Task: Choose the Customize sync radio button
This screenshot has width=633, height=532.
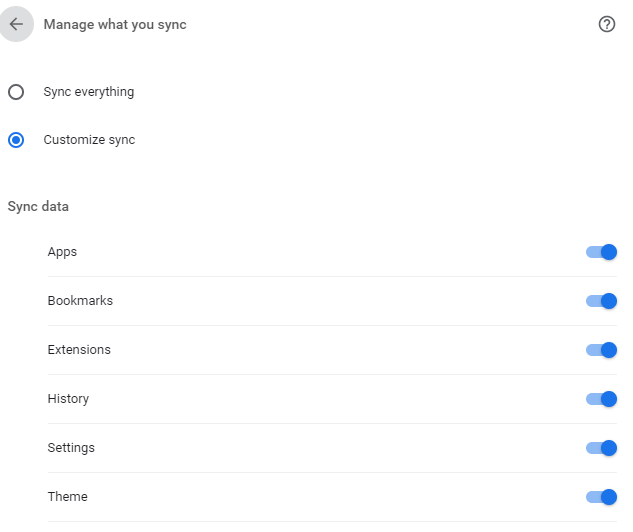Action: [x=16, y=140]
